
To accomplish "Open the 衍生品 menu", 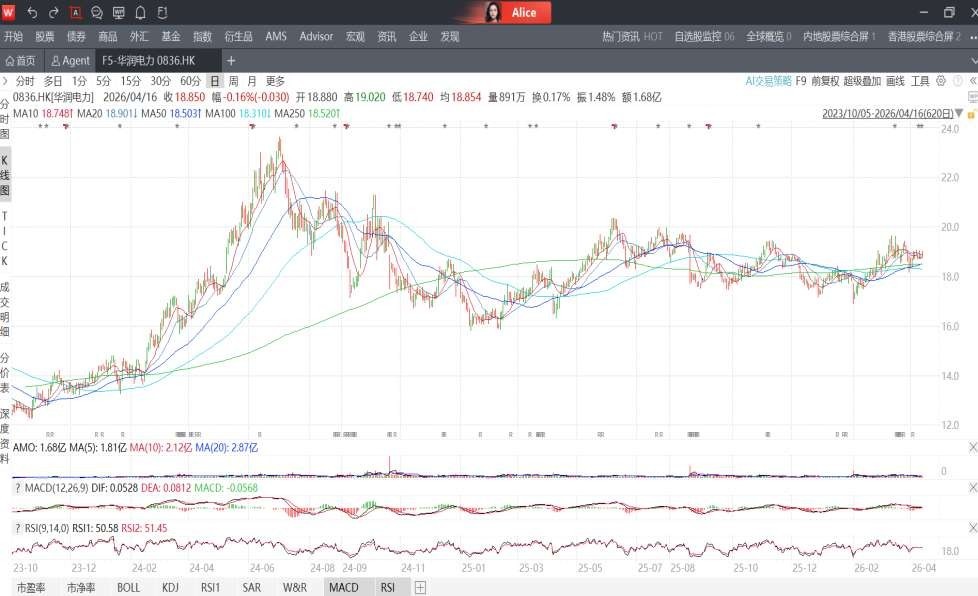I will tap(239, 36).
